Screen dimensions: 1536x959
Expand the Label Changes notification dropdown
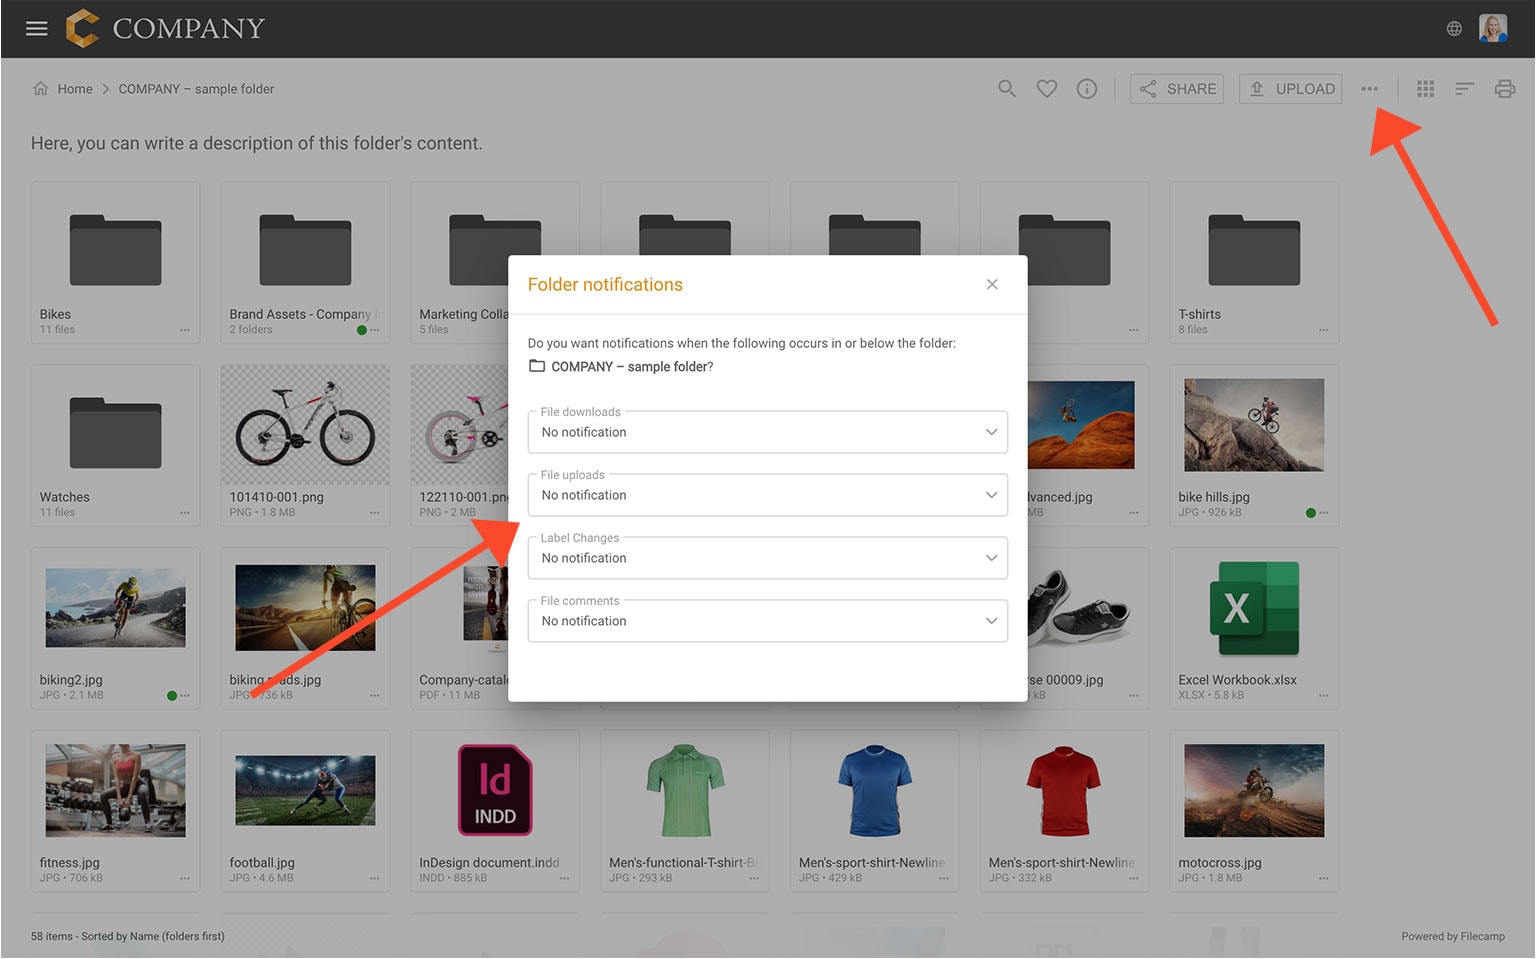pos(767,558)
